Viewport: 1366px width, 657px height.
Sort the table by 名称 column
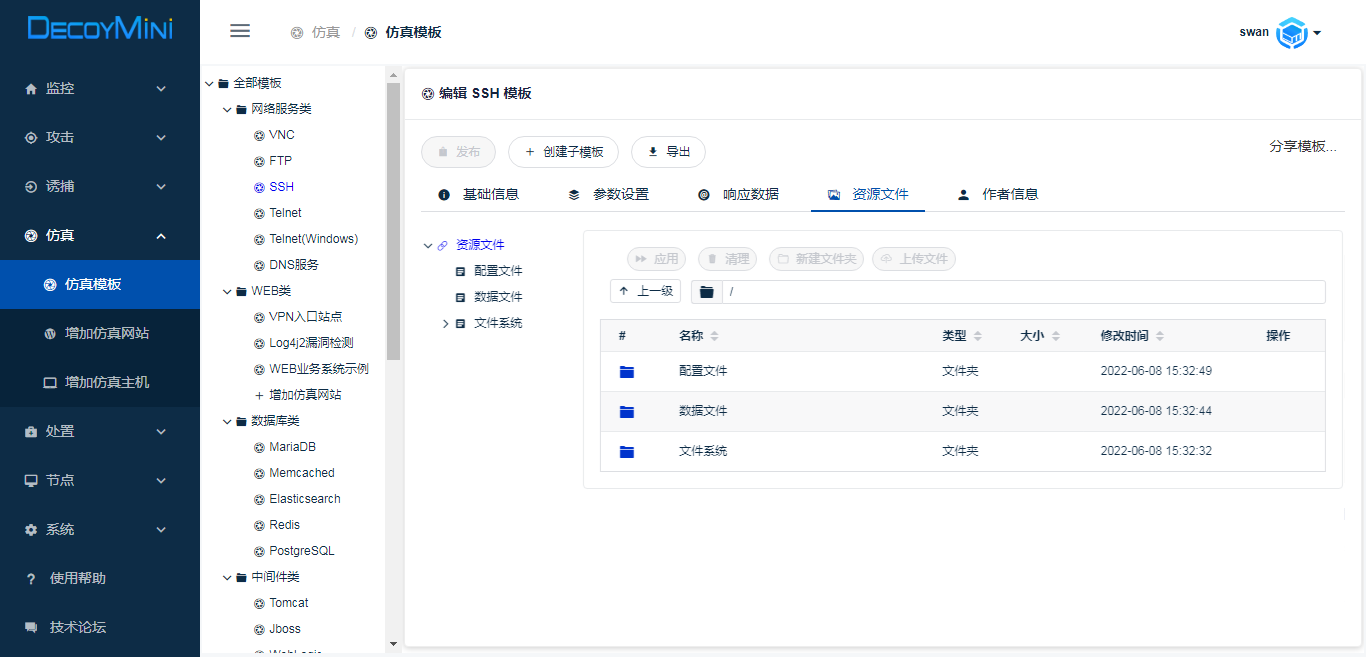click(x=714, y=336)
